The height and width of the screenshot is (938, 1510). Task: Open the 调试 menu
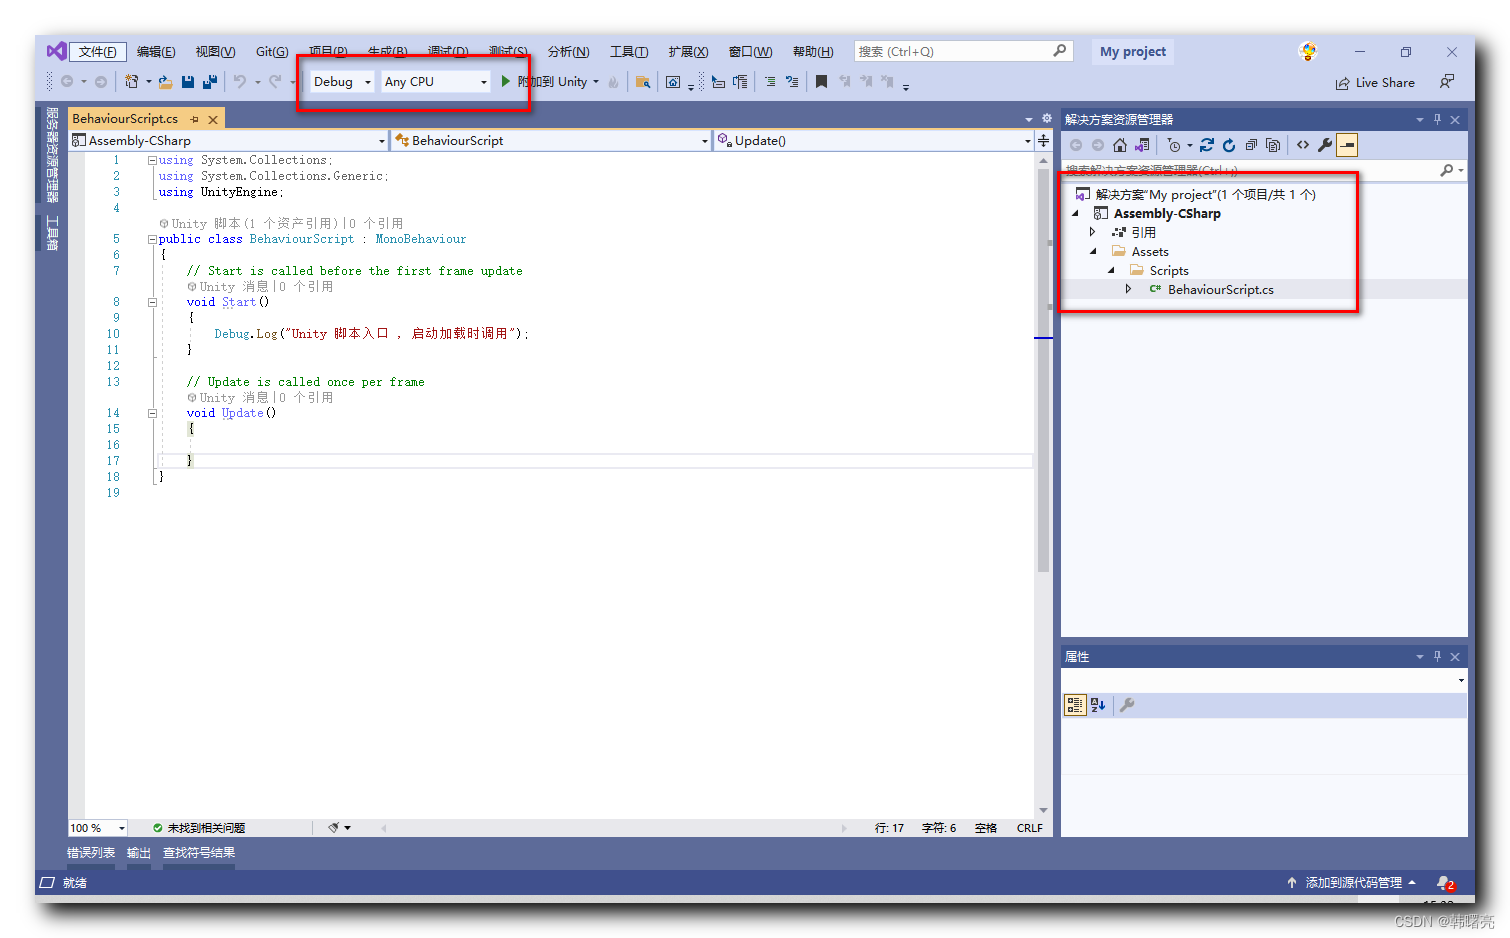point(446,51)
